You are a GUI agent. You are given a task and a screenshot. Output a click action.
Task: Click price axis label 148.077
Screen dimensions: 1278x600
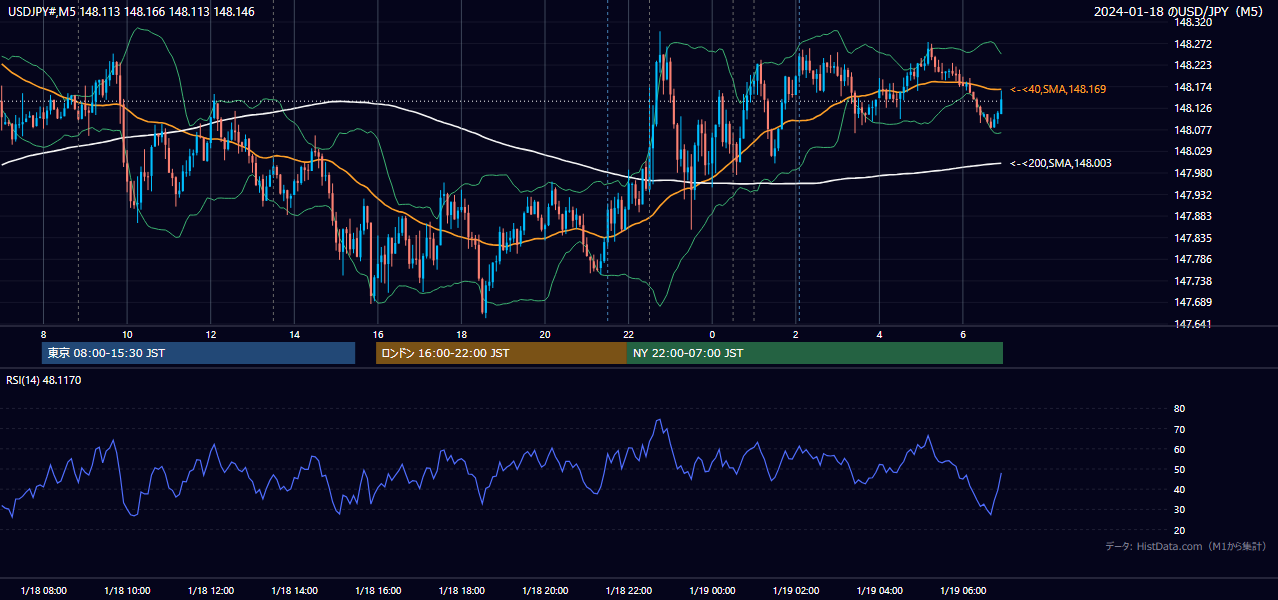(x=1193, y=130)
